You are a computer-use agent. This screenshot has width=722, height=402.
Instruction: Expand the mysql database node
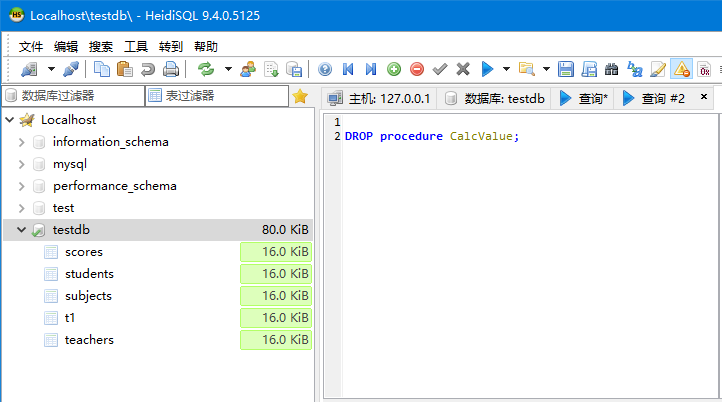click(x=22, y=164)
